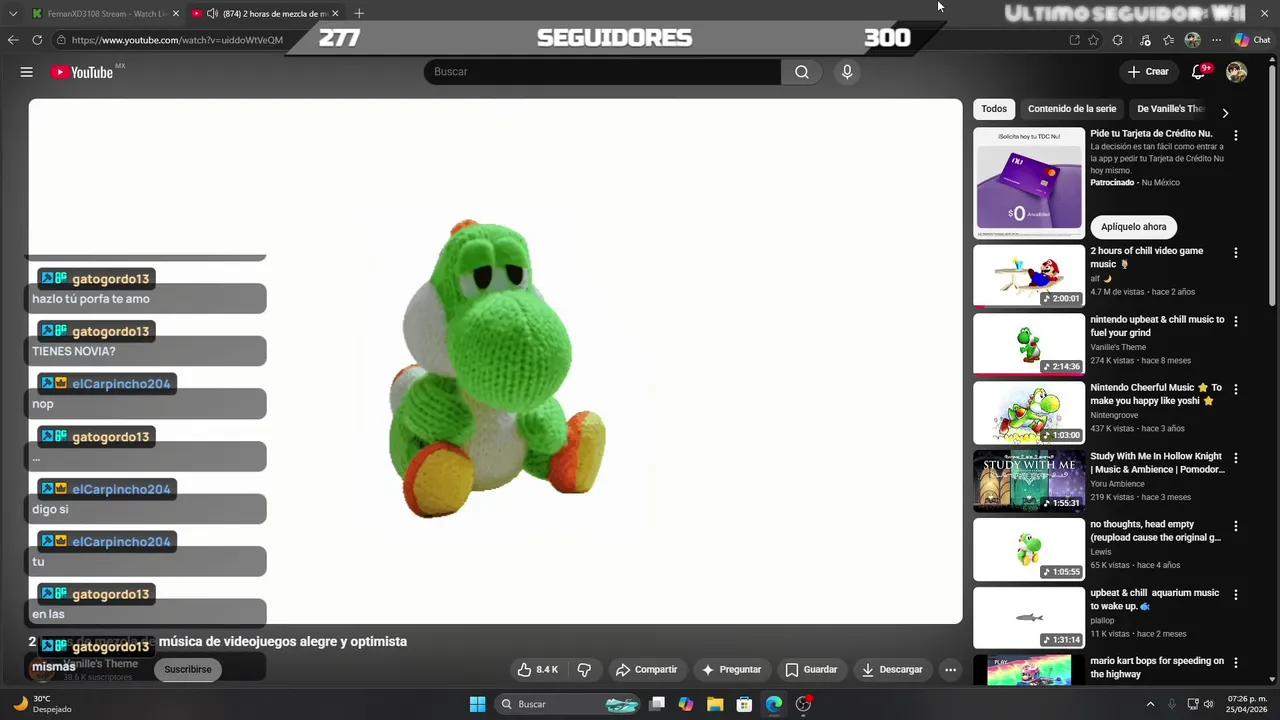Screen dimensions: 1280x720
Task: Click the Preguntar button
Action: tap(731, 670)
